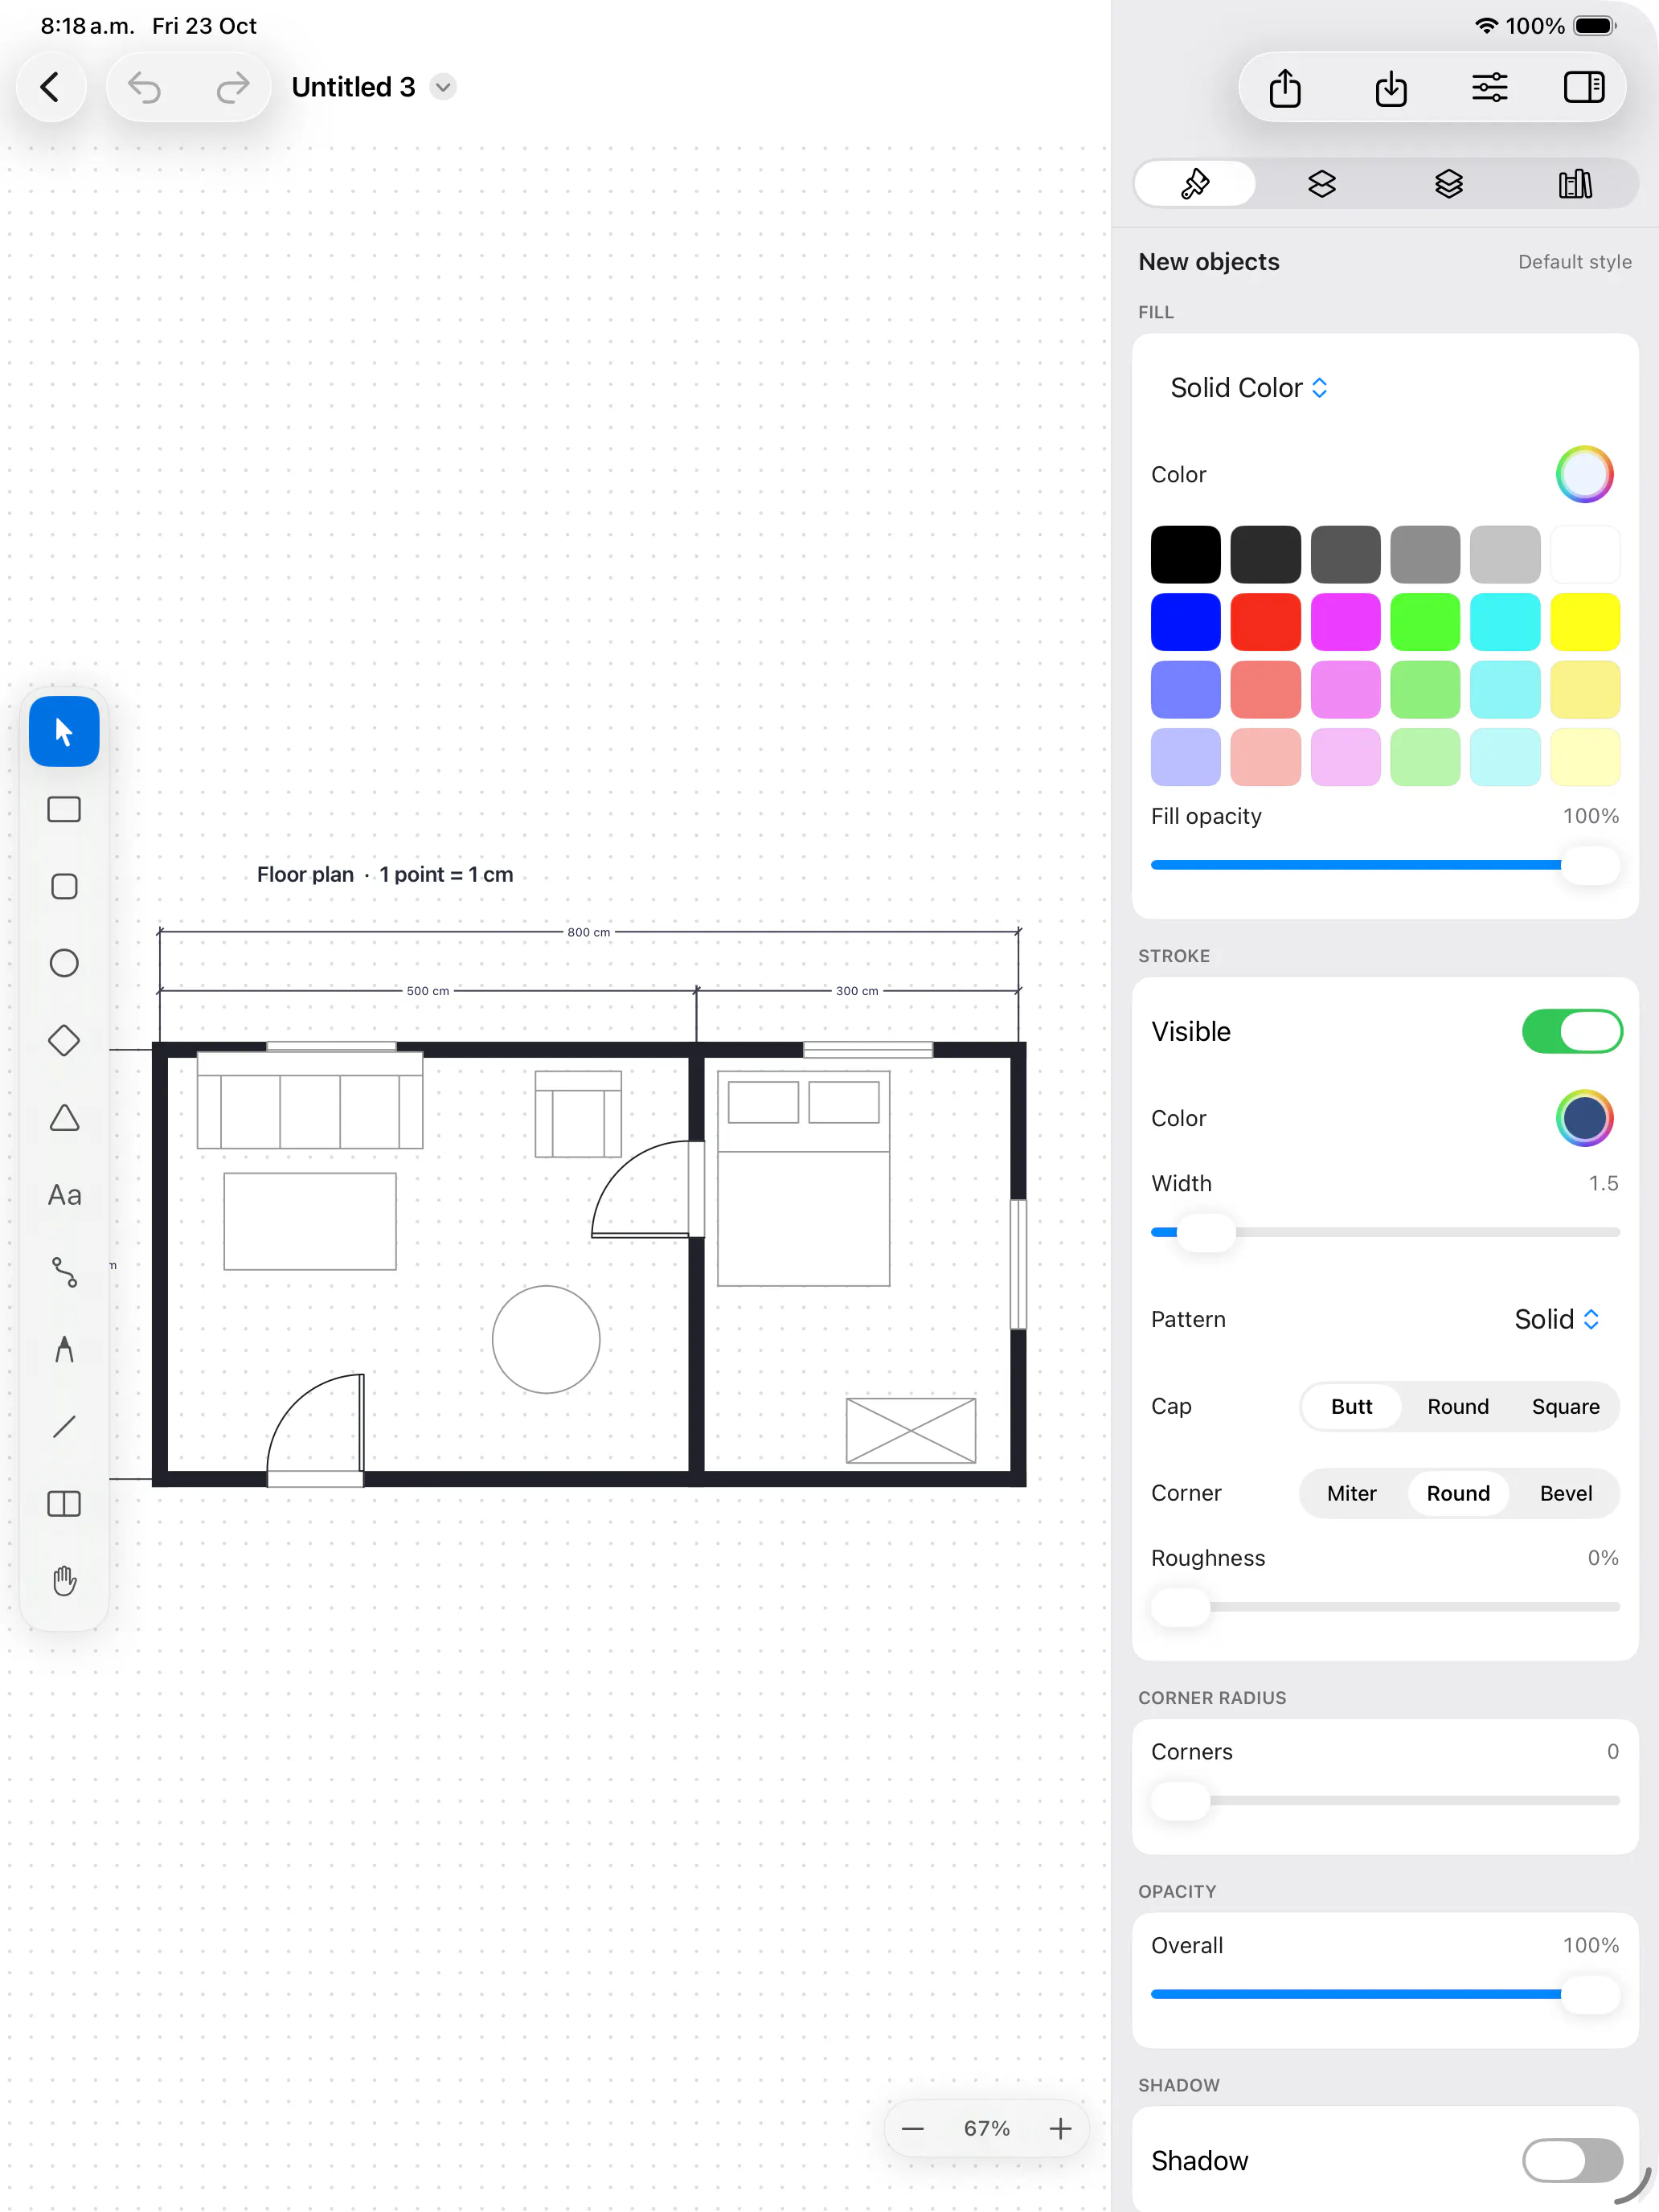Screen dimensions: 1659x2212
Task: Set stroke cap to Round
Action: pos(1458,1406)
